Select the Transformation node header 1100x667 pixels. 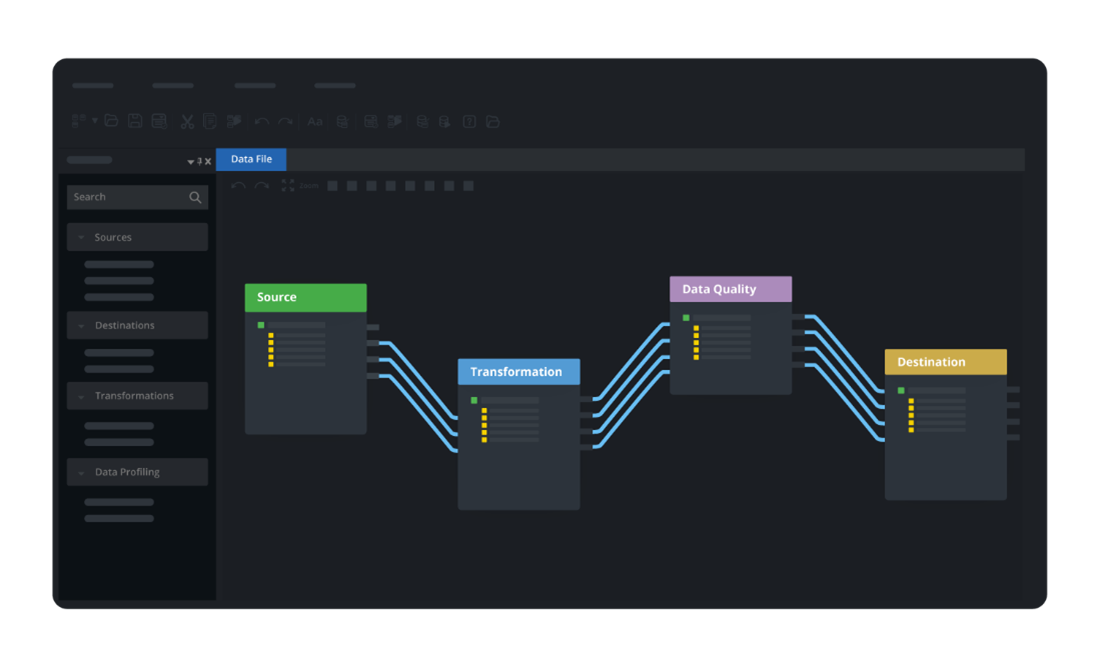click(518, 372)
